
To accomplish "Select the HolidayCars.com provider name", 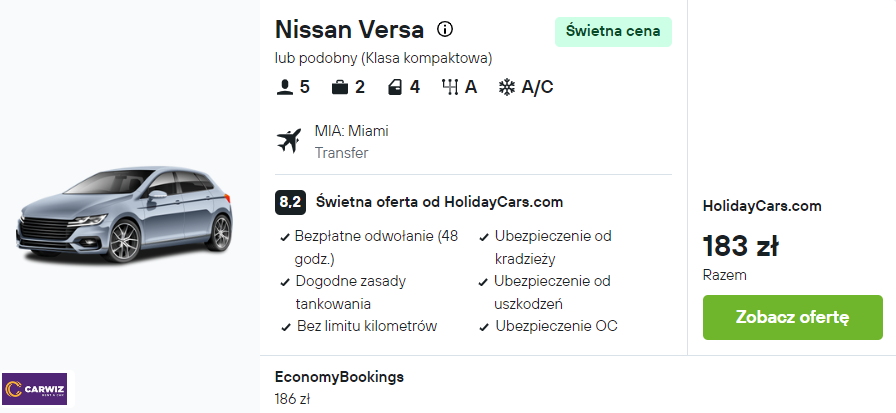I will (762, 206).
